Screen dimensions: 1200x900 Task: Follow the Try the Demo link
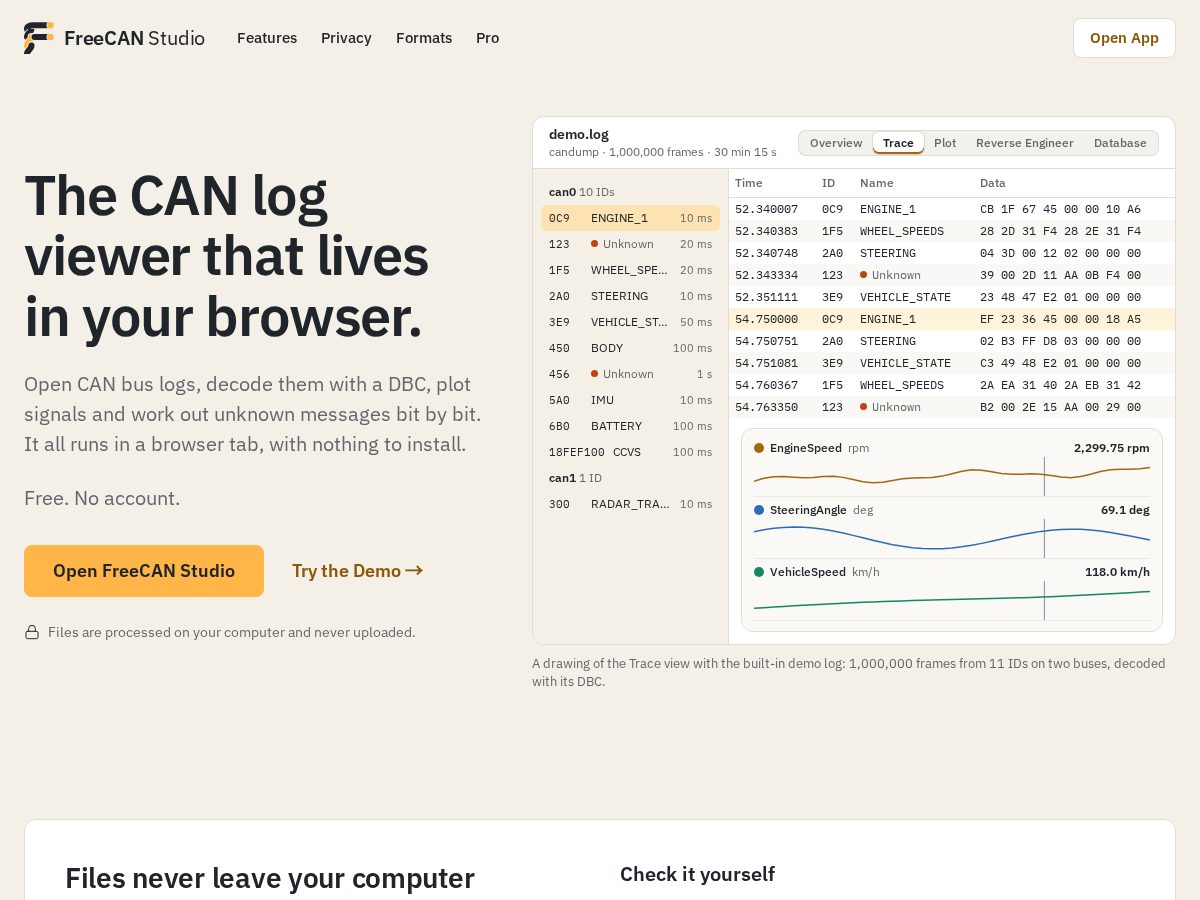357,571
